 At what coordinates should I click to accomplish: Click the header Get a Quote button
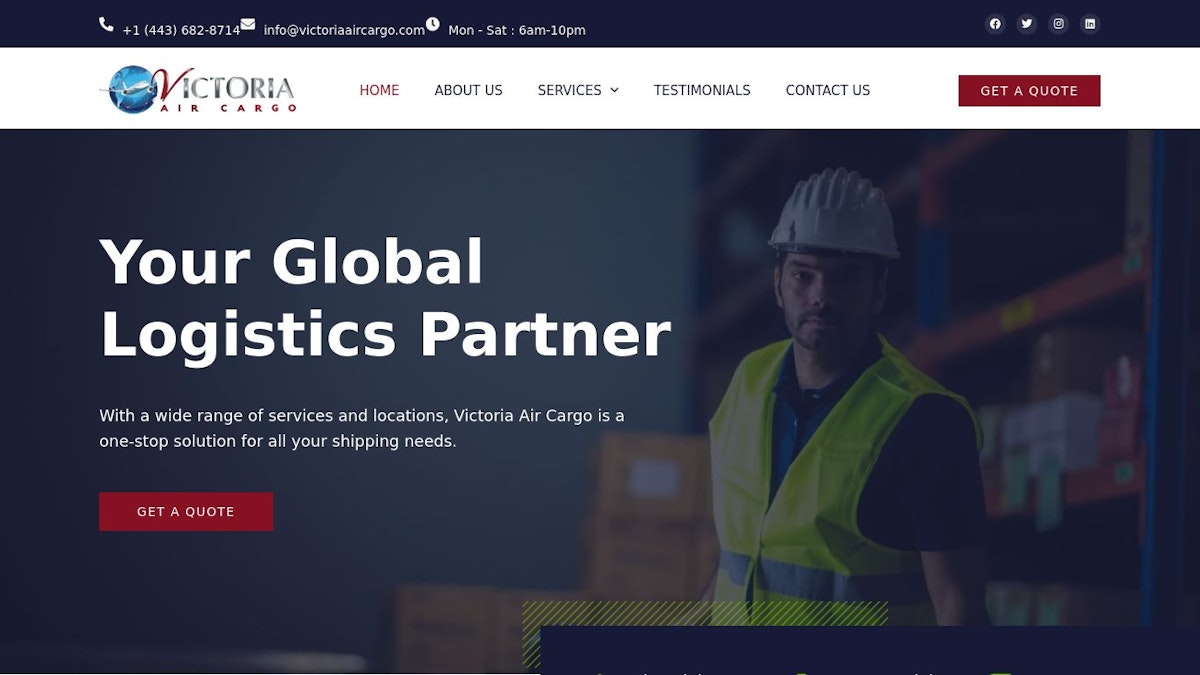click(1029, 90)
